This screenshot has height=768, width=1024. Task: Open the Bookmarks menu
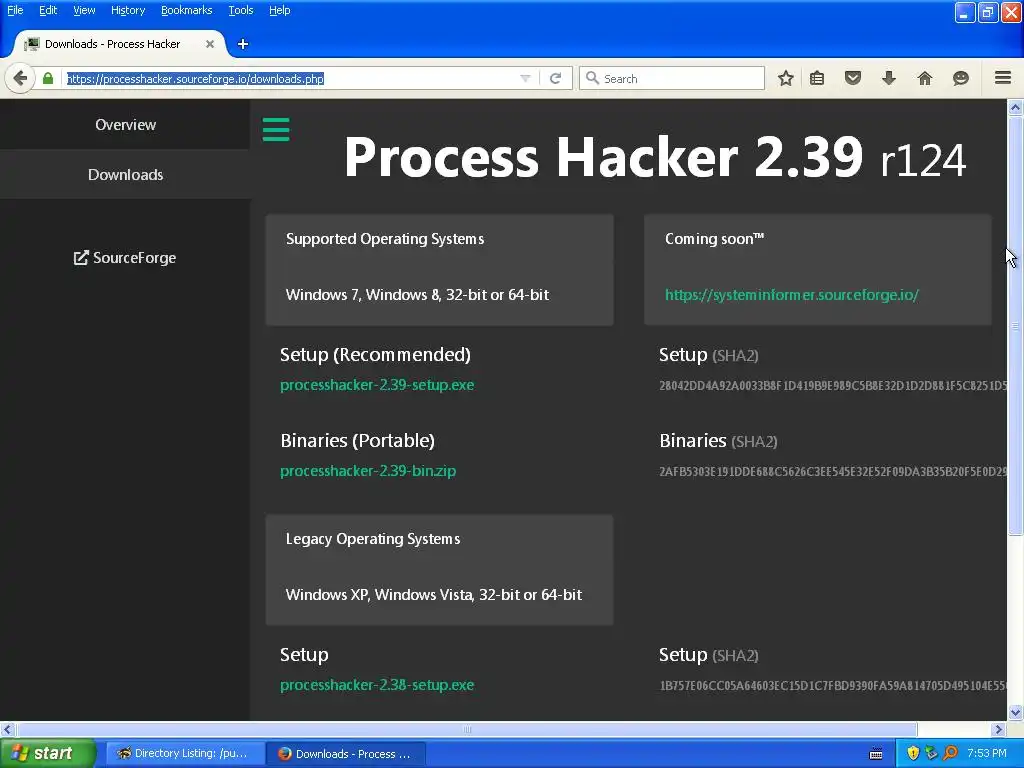pyautogui.click(x=187, y=10)
